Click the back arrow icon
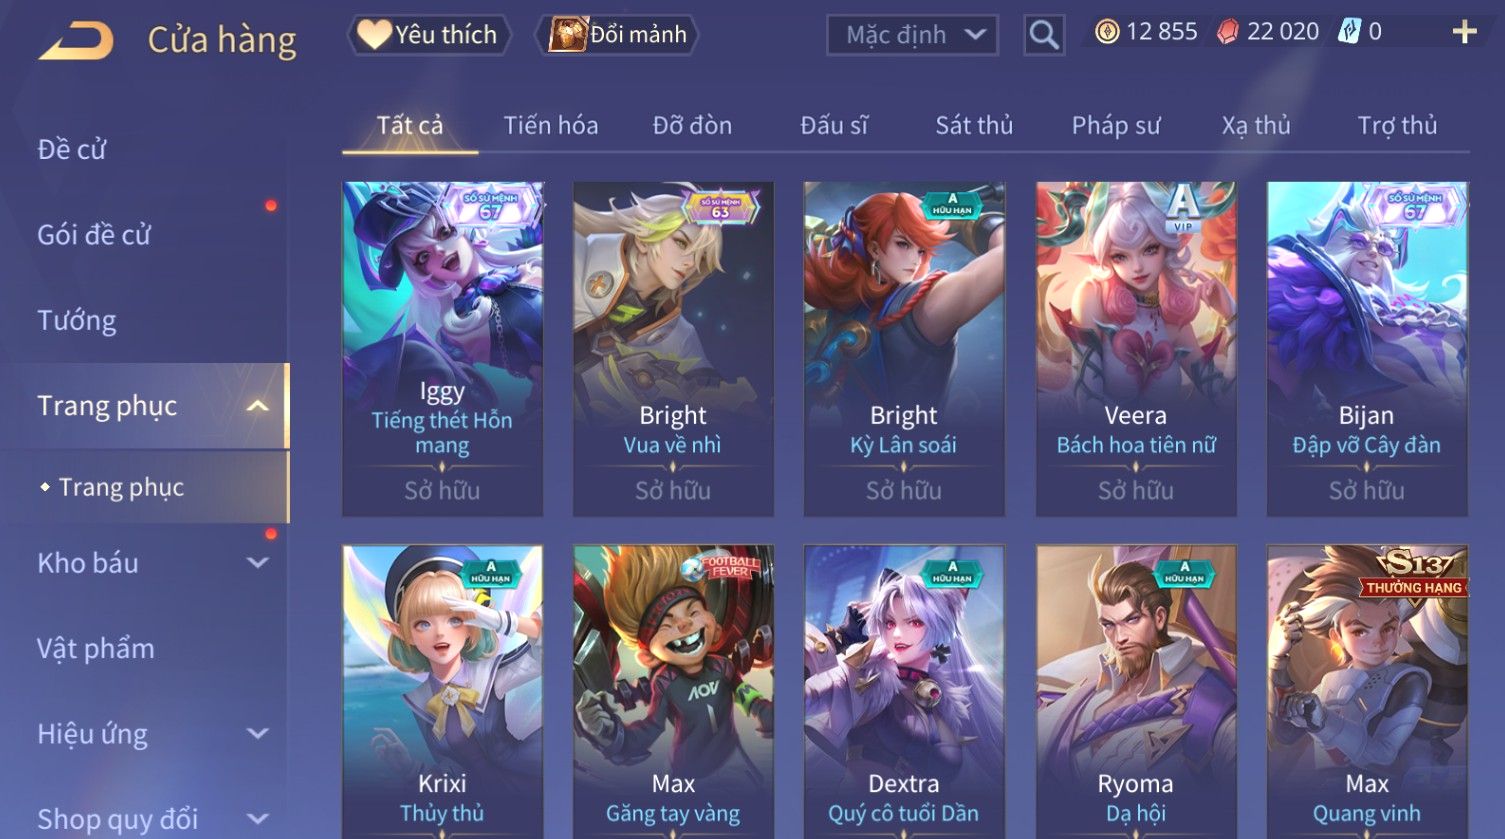 76,41
